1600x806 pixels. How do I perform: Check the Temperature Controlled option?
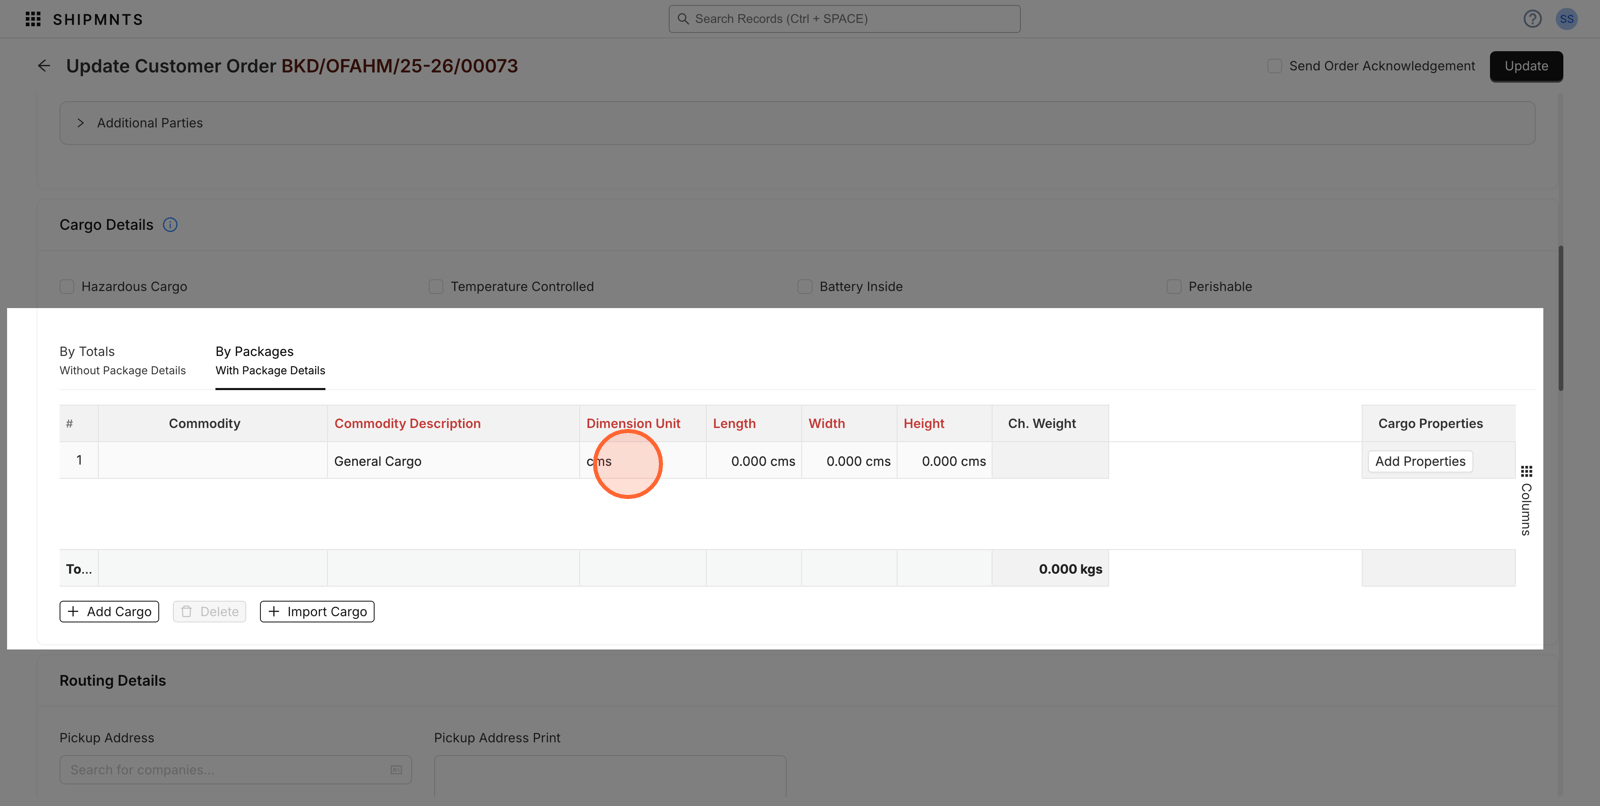[436, 287]
